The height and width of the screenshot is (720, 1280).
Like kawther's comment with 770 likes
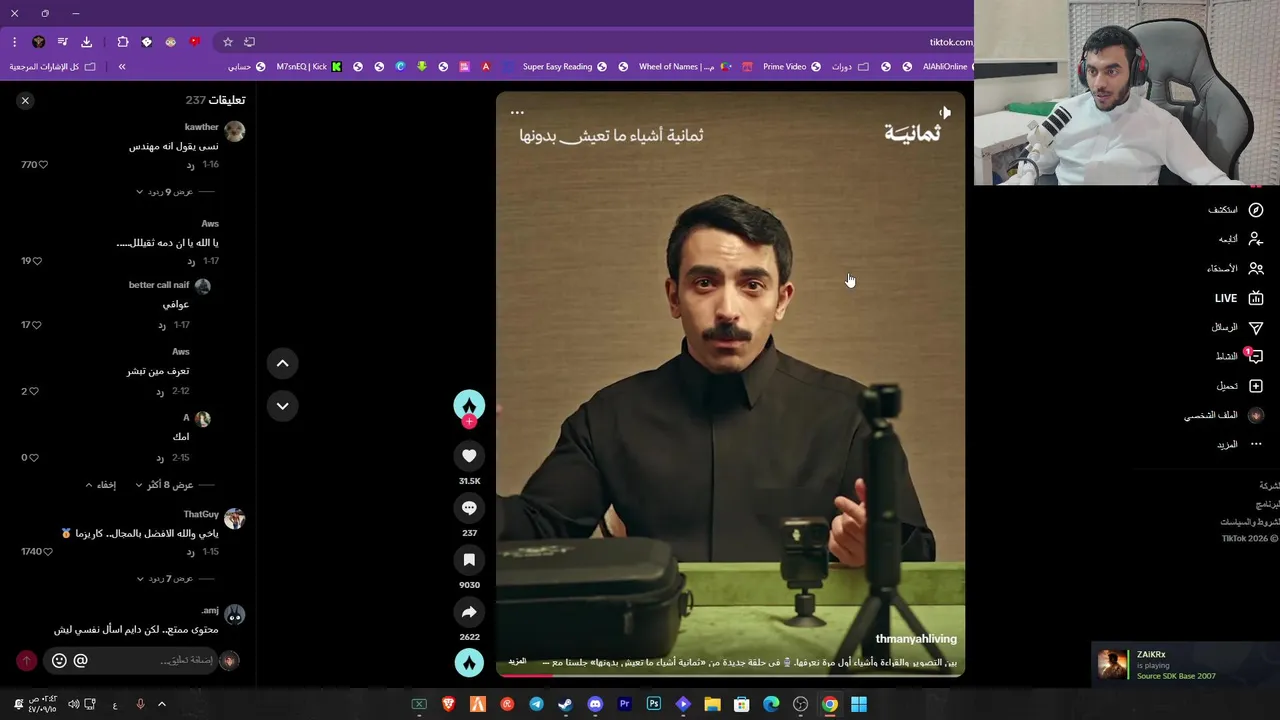(x=43, y=165)
